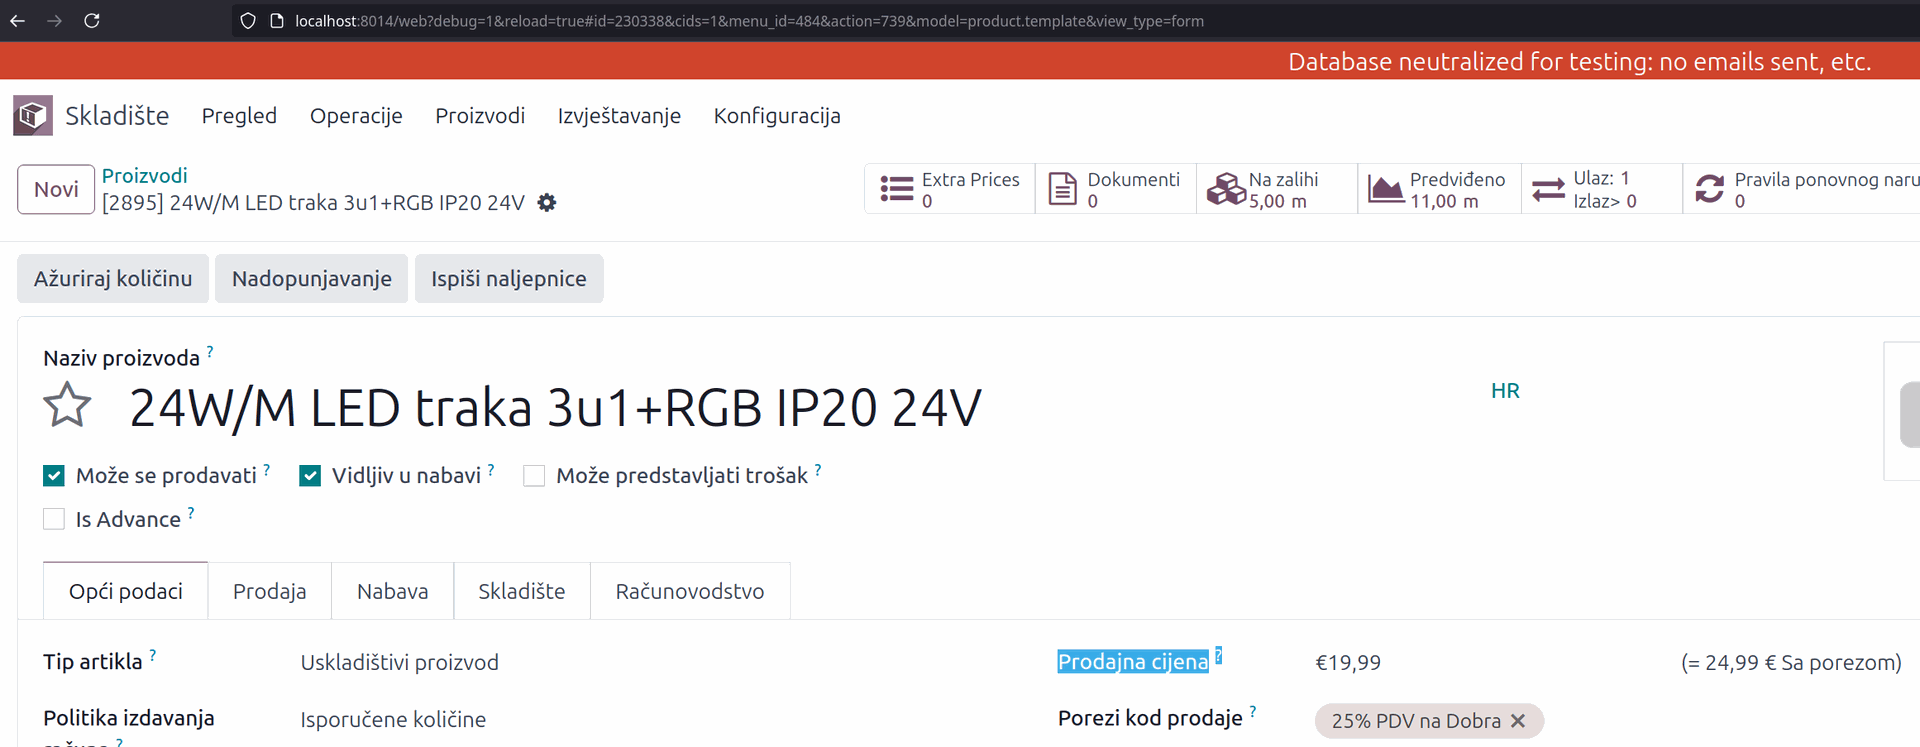Enable Može predstavljati trošak checkbox
The image size is (1920, 747).
[534, 476]
